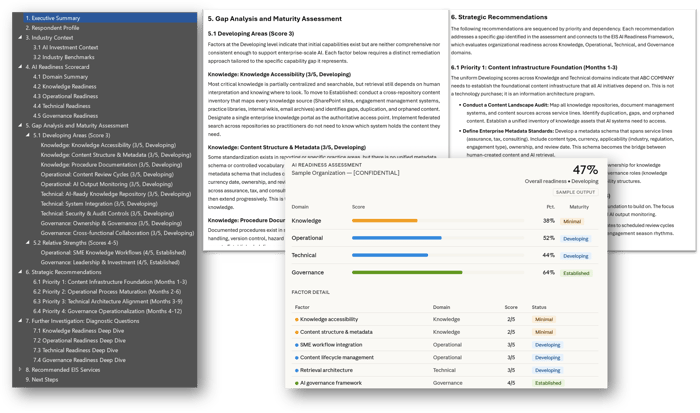The width and height of the screenshot is (700, 413).
Task: Click the Minimal maturity badge for Knowledge domain
Action: point(572,221)
